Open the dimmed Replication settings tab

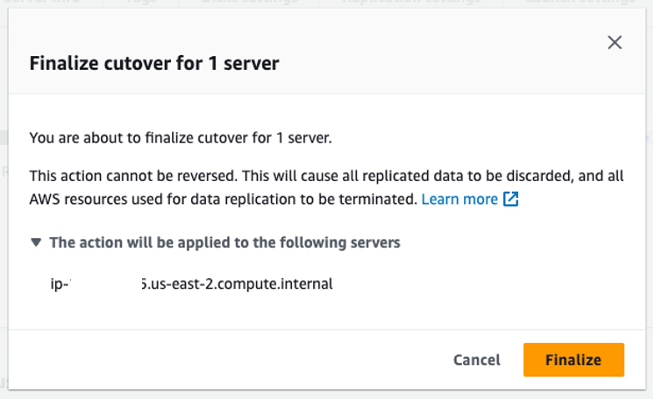(412, 2)
